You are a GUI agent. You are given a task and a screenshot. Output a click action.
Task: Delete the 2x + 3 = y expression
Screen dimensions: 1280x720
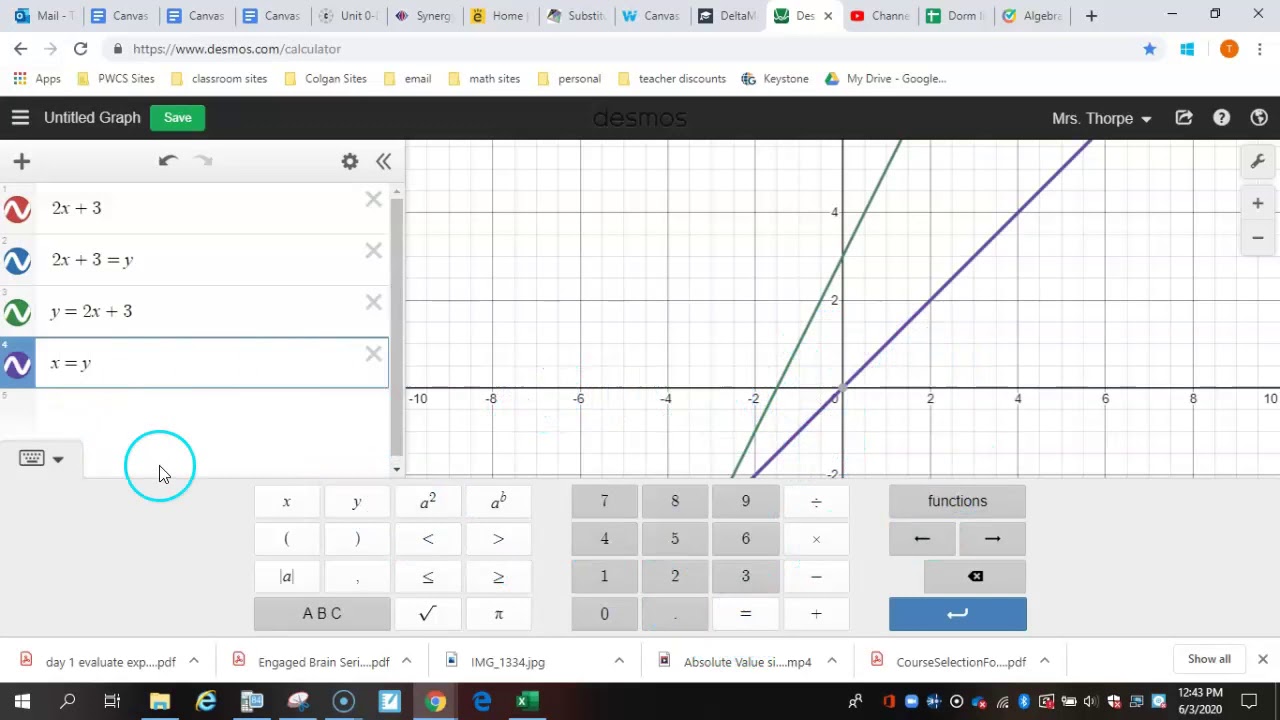374,250
